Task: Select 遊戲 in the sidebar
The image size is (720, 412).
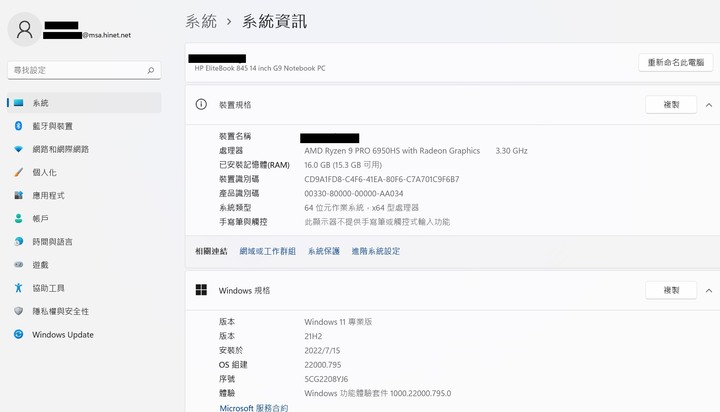Action: pyautogui.click(x=84, y=265)
